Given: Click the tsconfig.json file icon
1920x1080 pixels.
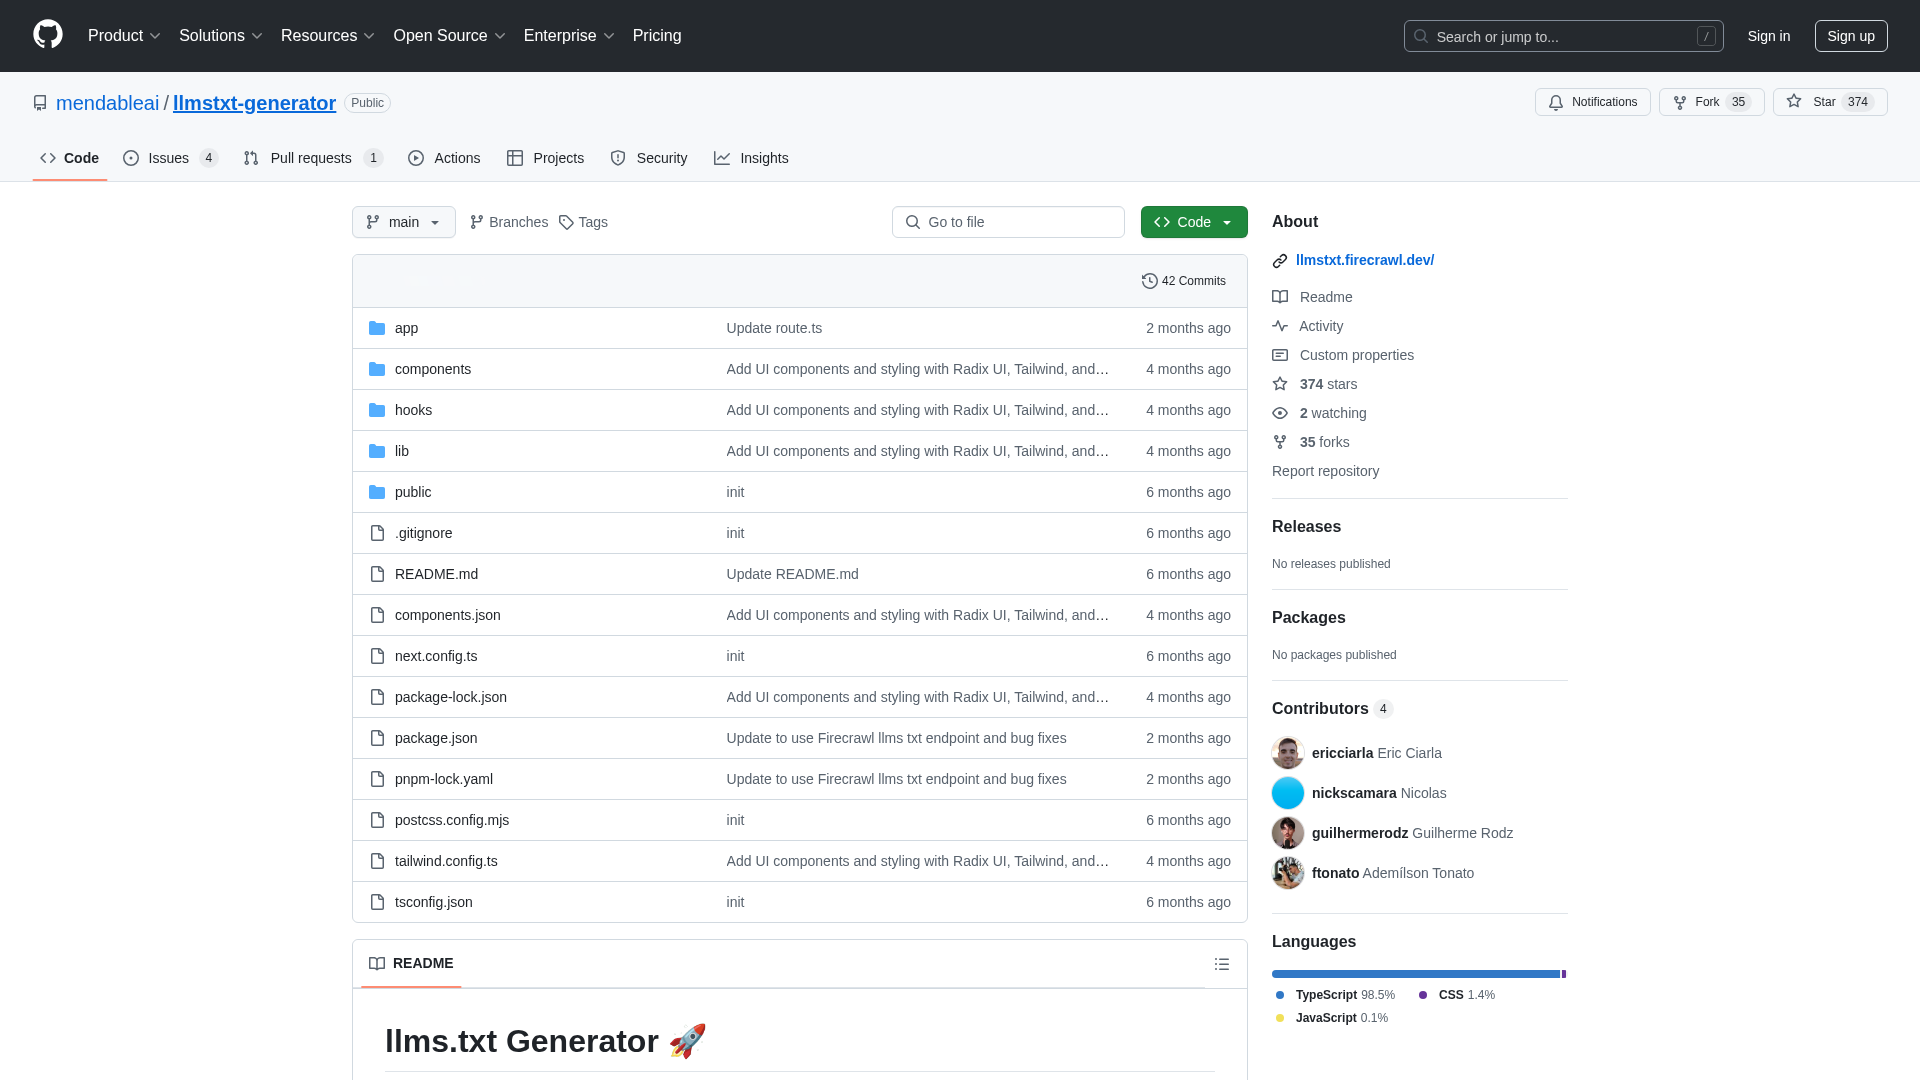Looking at the screenshot, I should click(377, 902).
